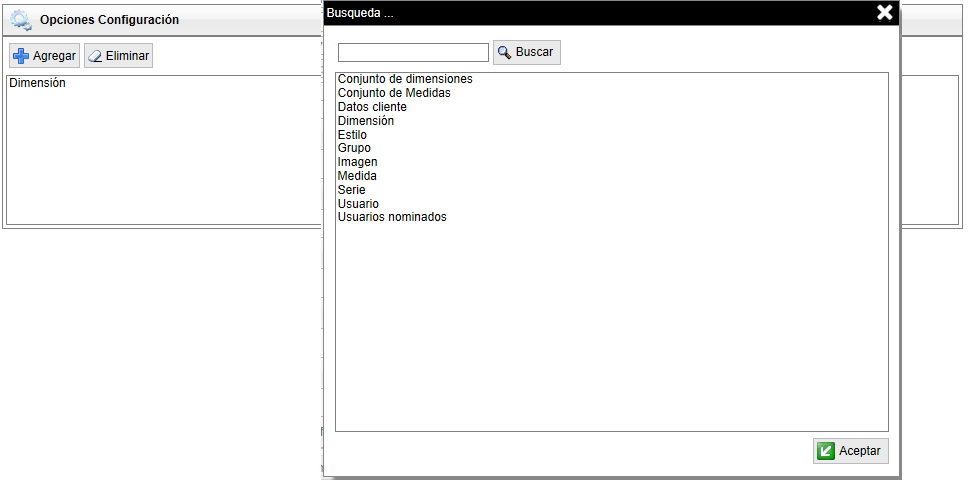Click the green Aceptar arrow icon

[826, 451]
